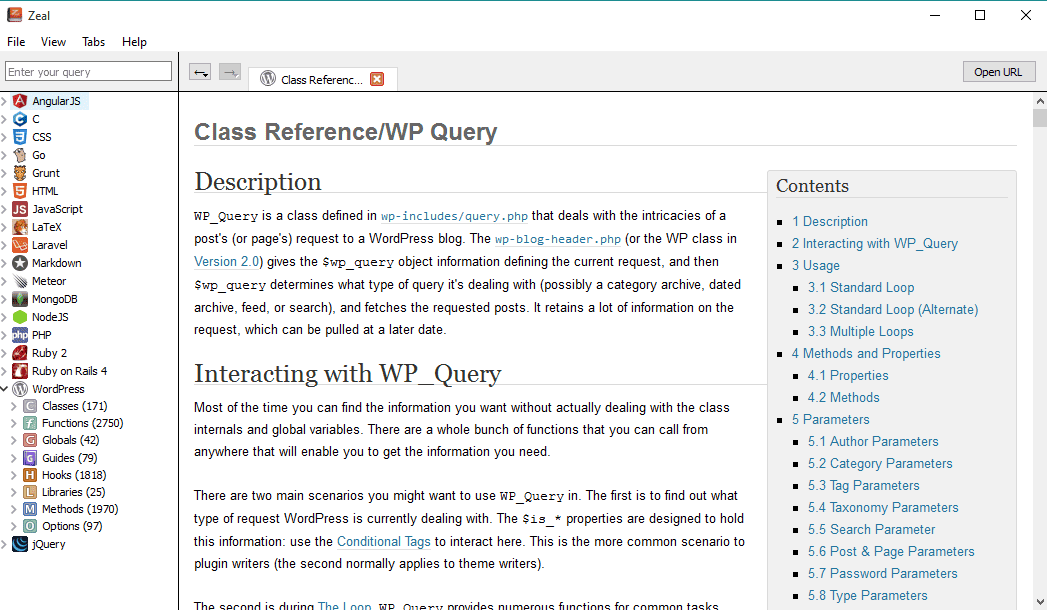Click the scrollbar down arrow

point(1040,602)
